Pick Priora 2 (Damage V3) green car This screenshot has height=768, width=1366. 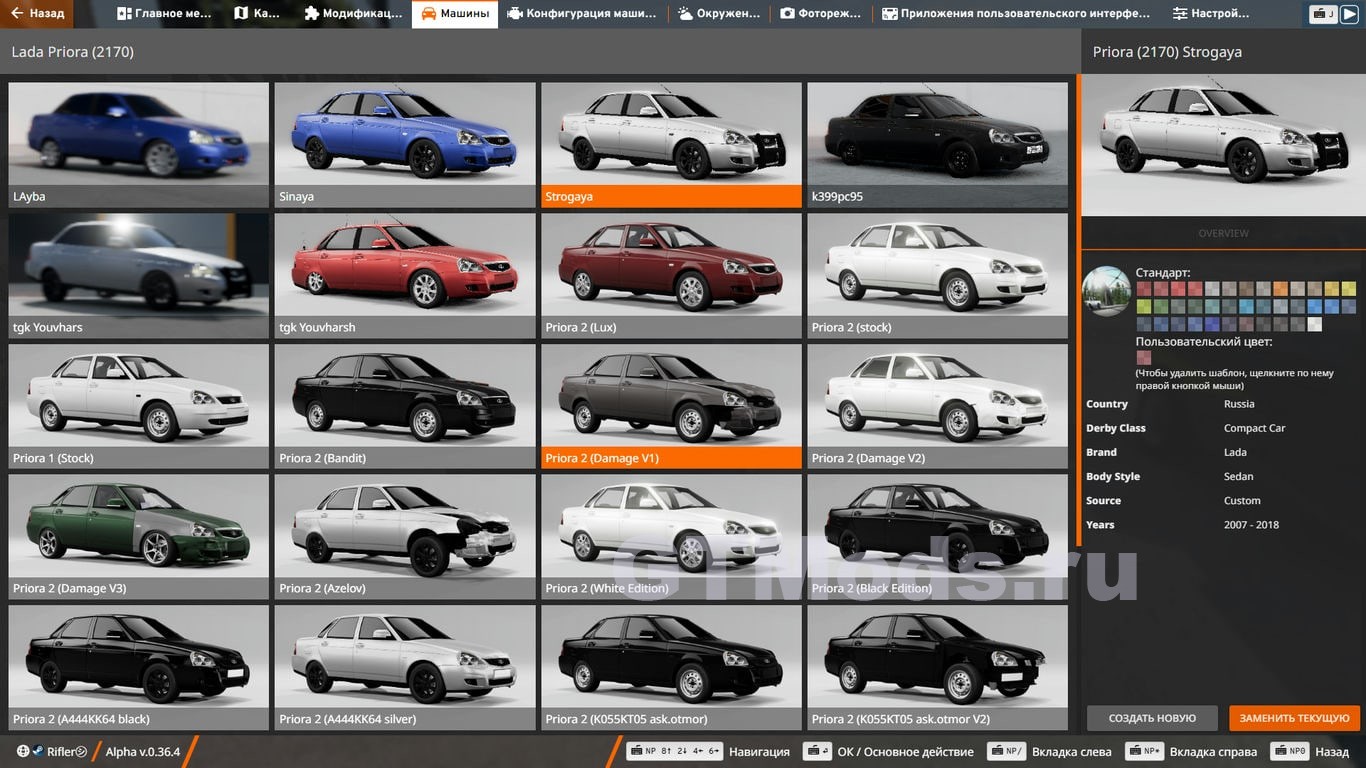[139, 537]
